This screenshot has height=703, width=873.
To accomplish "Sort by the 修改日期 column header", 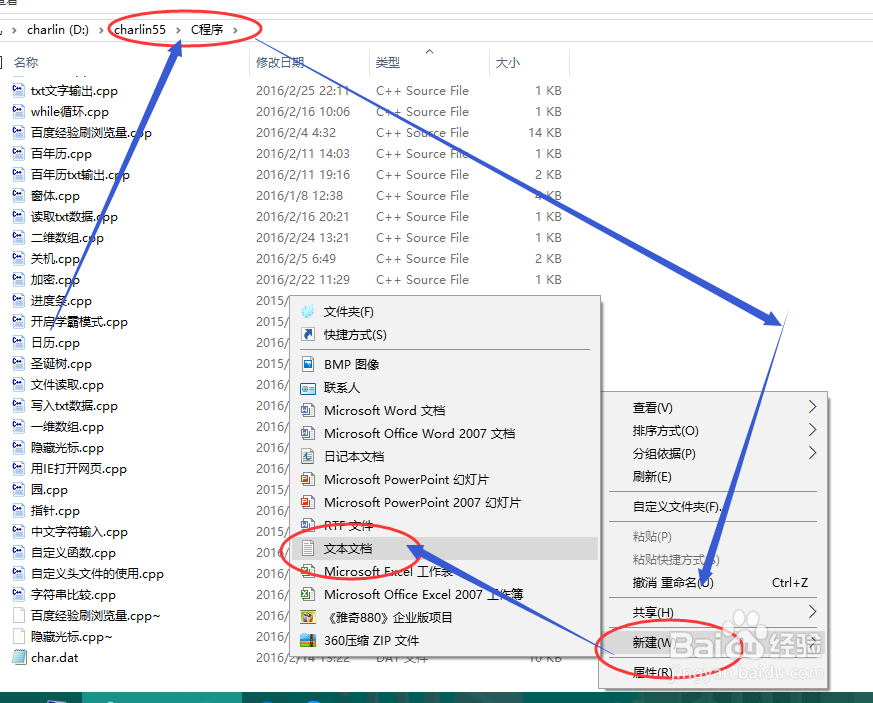I will coord(279,62).
